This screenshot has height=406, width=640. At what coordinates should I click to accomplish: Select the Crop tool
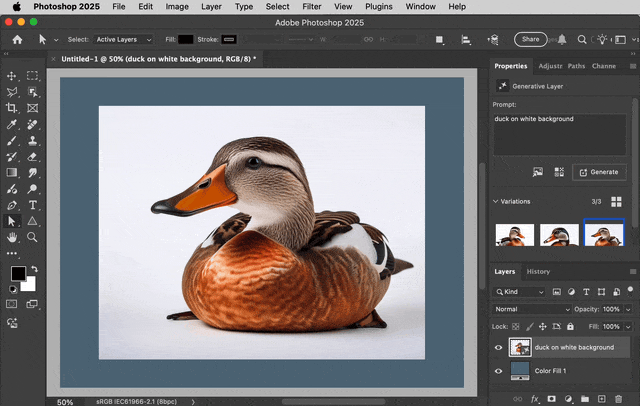(x=11, y=108)
